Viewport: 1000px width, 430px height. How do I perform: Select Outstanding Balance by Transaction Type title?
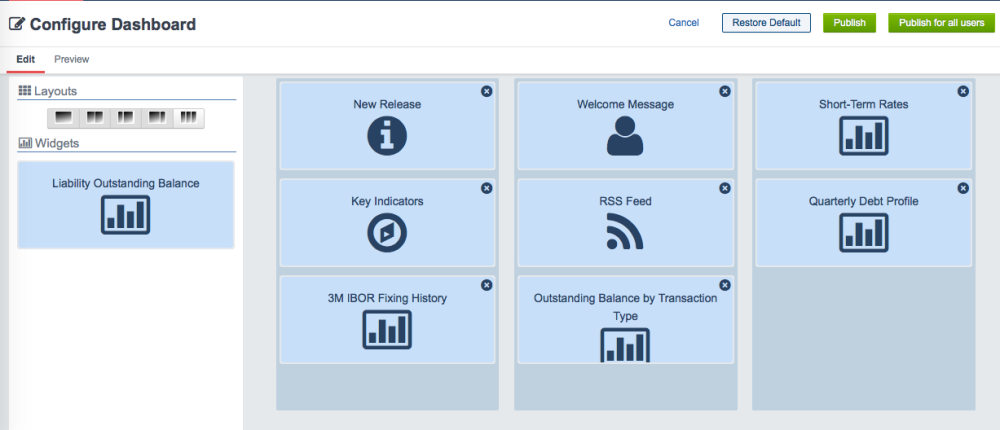click(625, 307)
